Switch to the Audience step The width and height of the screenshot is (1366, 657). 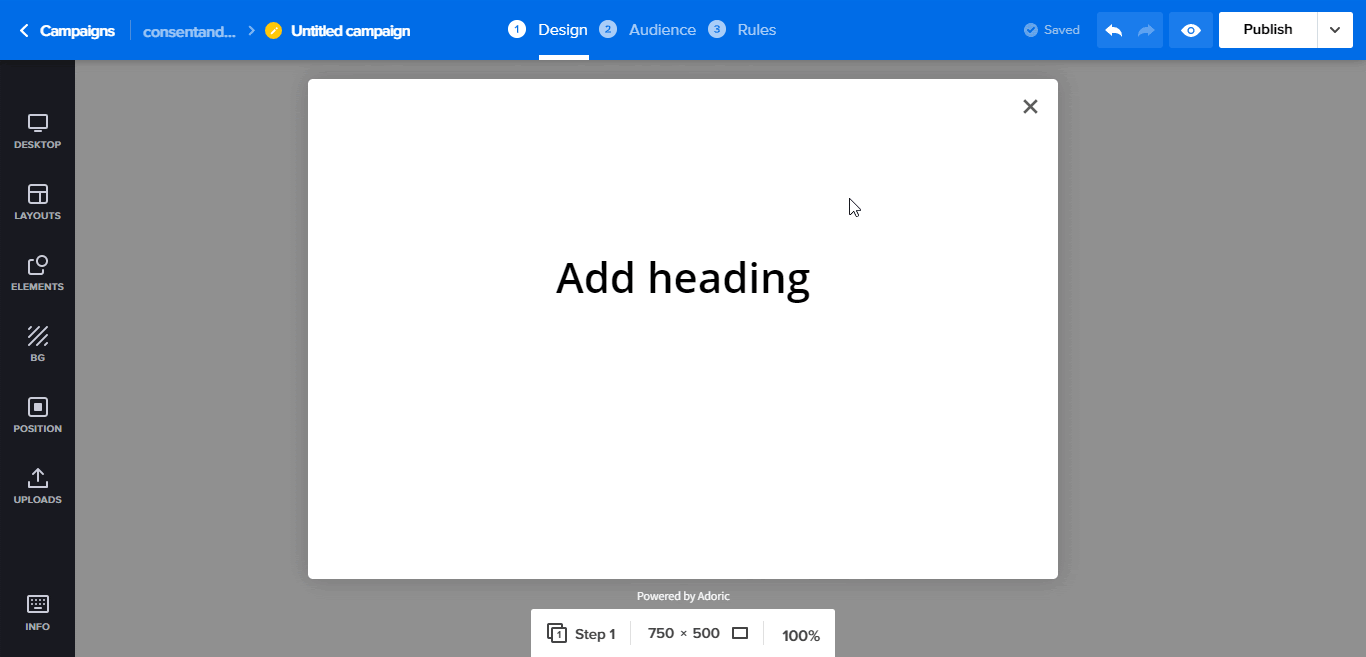tap(662, 29)
